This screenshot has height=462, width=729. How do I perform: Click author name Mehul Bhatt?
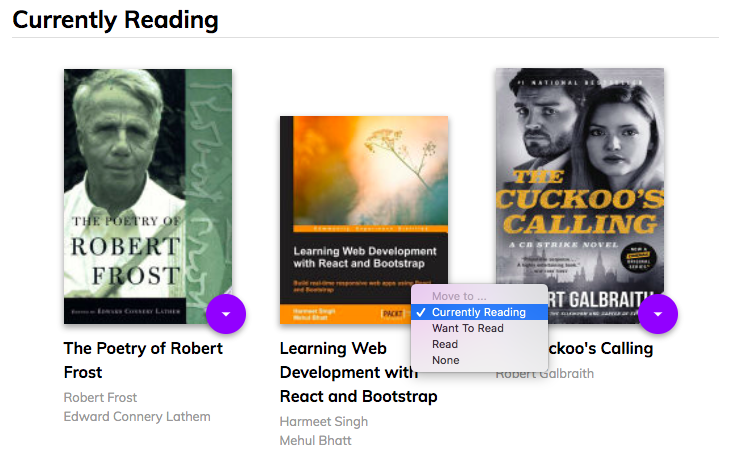tap(316, 441)
